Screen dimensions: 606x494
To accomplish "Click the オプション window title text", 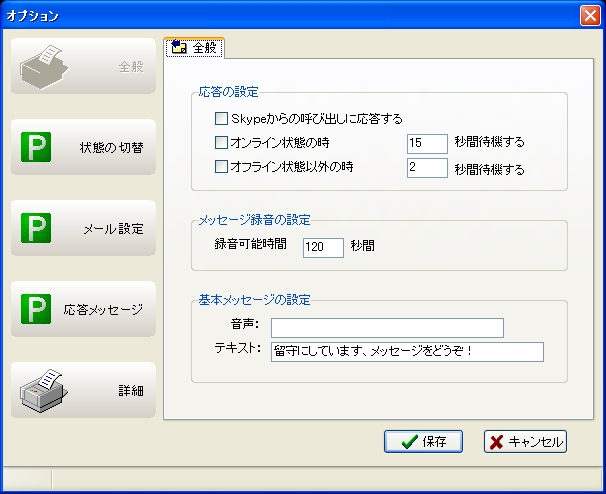I will pyautogui.click(x=32, y=16).
